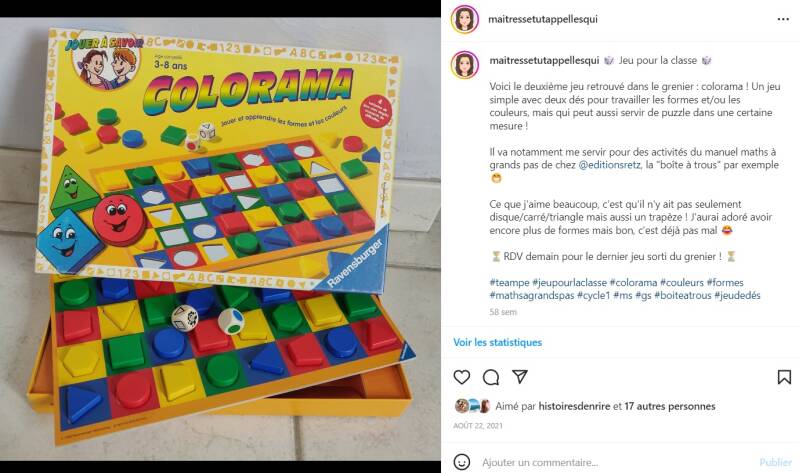This screenshot has width=799, height=473.
Task: Save the post with the bookmark icon
Action: click(784, 377)
